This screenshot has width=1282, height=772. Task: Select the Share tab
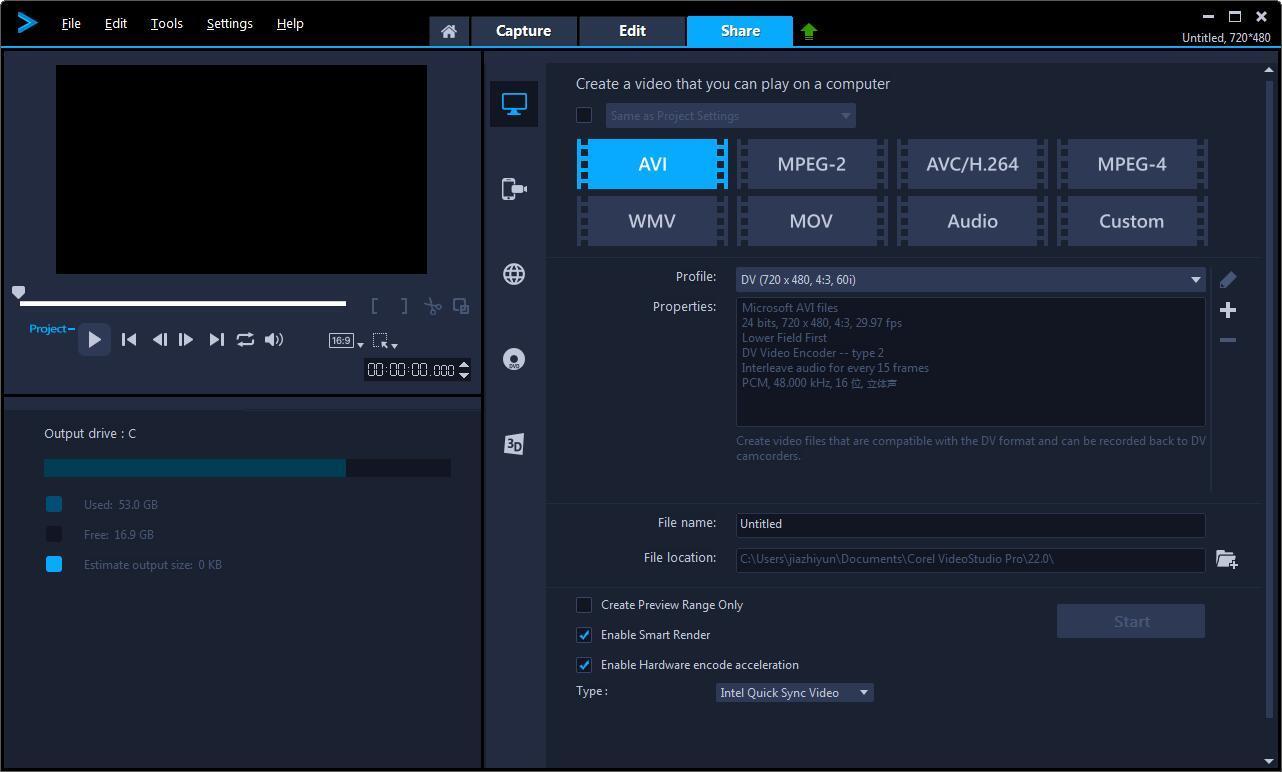coord(740,31)
